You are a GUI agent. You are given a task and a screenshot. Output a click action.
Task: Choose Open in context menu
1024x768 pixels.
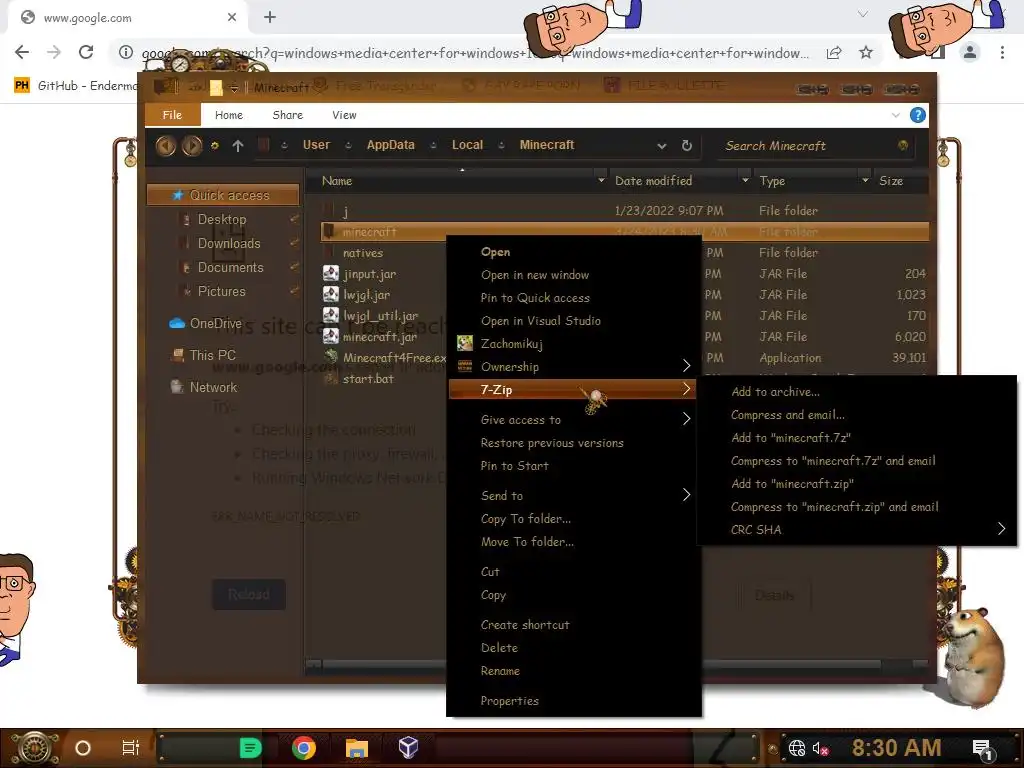496,252
